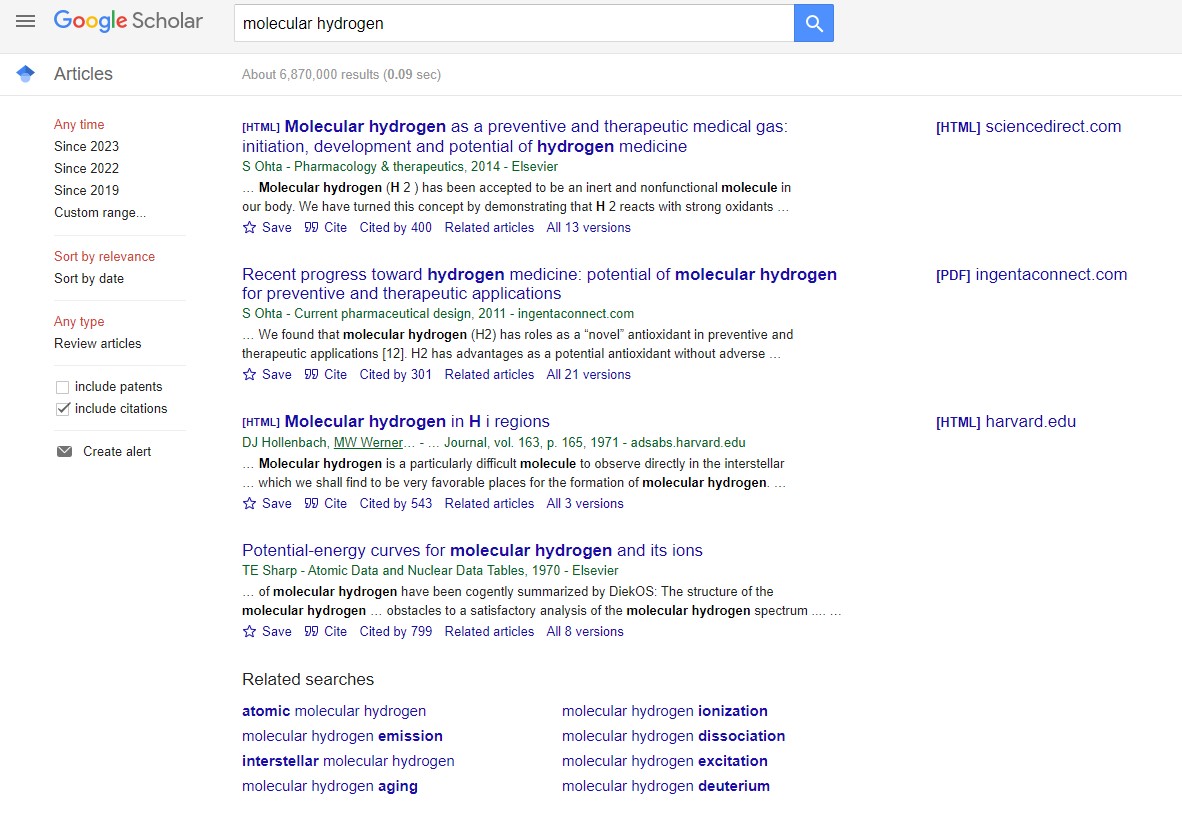This screenshot has width=1182, height=820.
Task: Open All 21 versions
Action: click(x=589, y=375)
